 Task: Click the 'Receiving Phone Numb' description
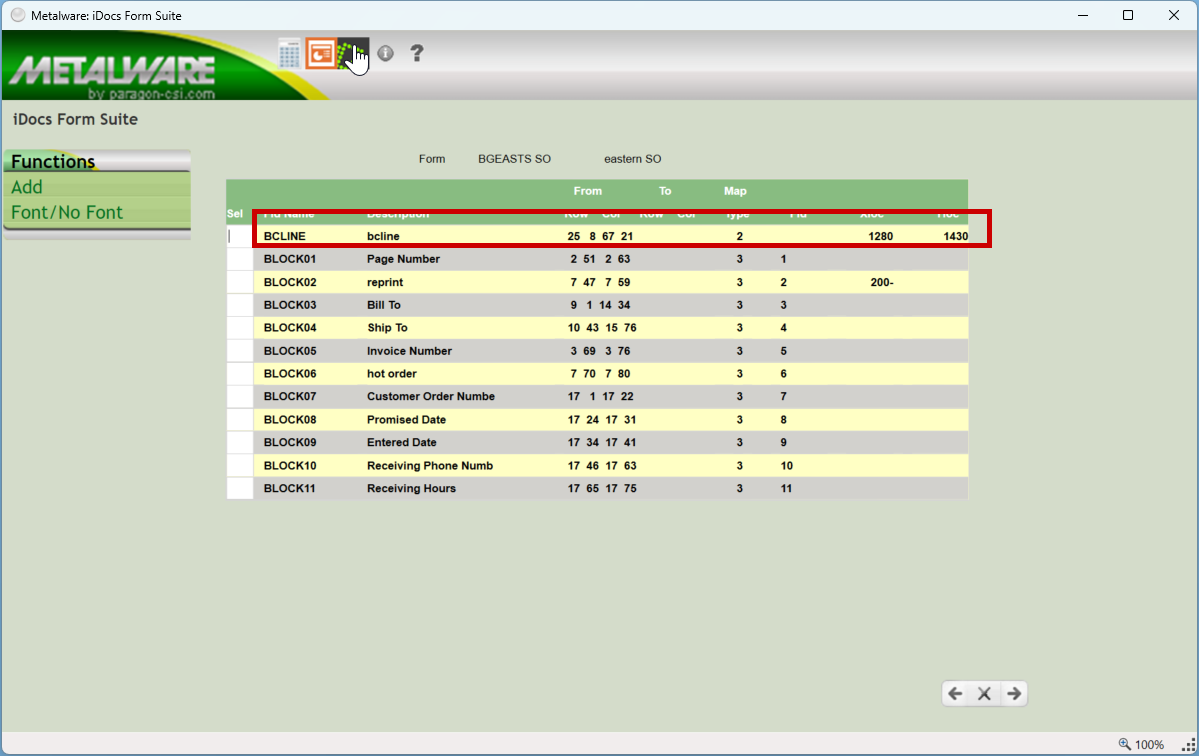click(430, 466)
